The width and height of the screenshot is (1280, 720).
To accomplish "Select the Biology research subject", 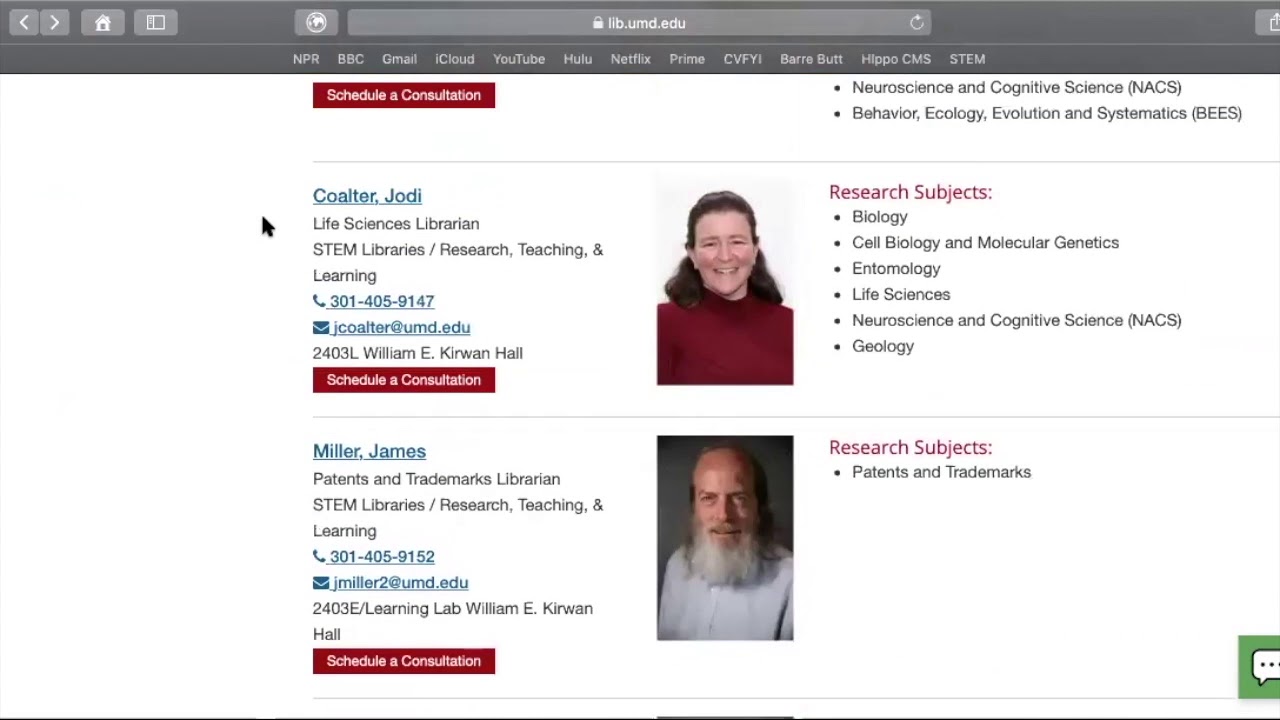I will [880, 217].
